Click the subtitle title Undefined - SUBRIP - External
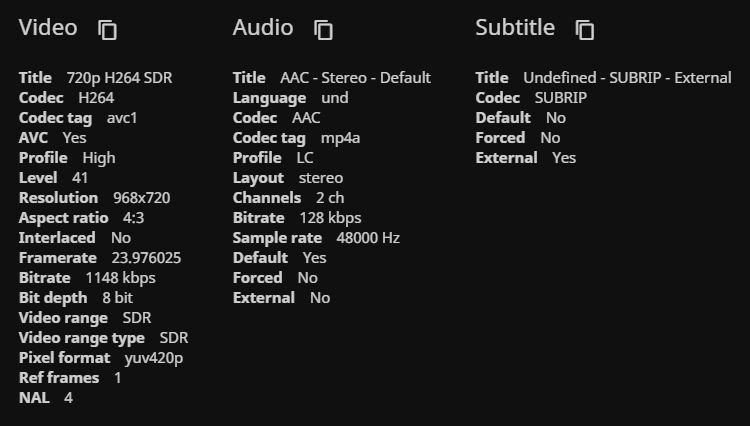Image resolution: width=750 pixels, height=426 pixels. (627, 78)
